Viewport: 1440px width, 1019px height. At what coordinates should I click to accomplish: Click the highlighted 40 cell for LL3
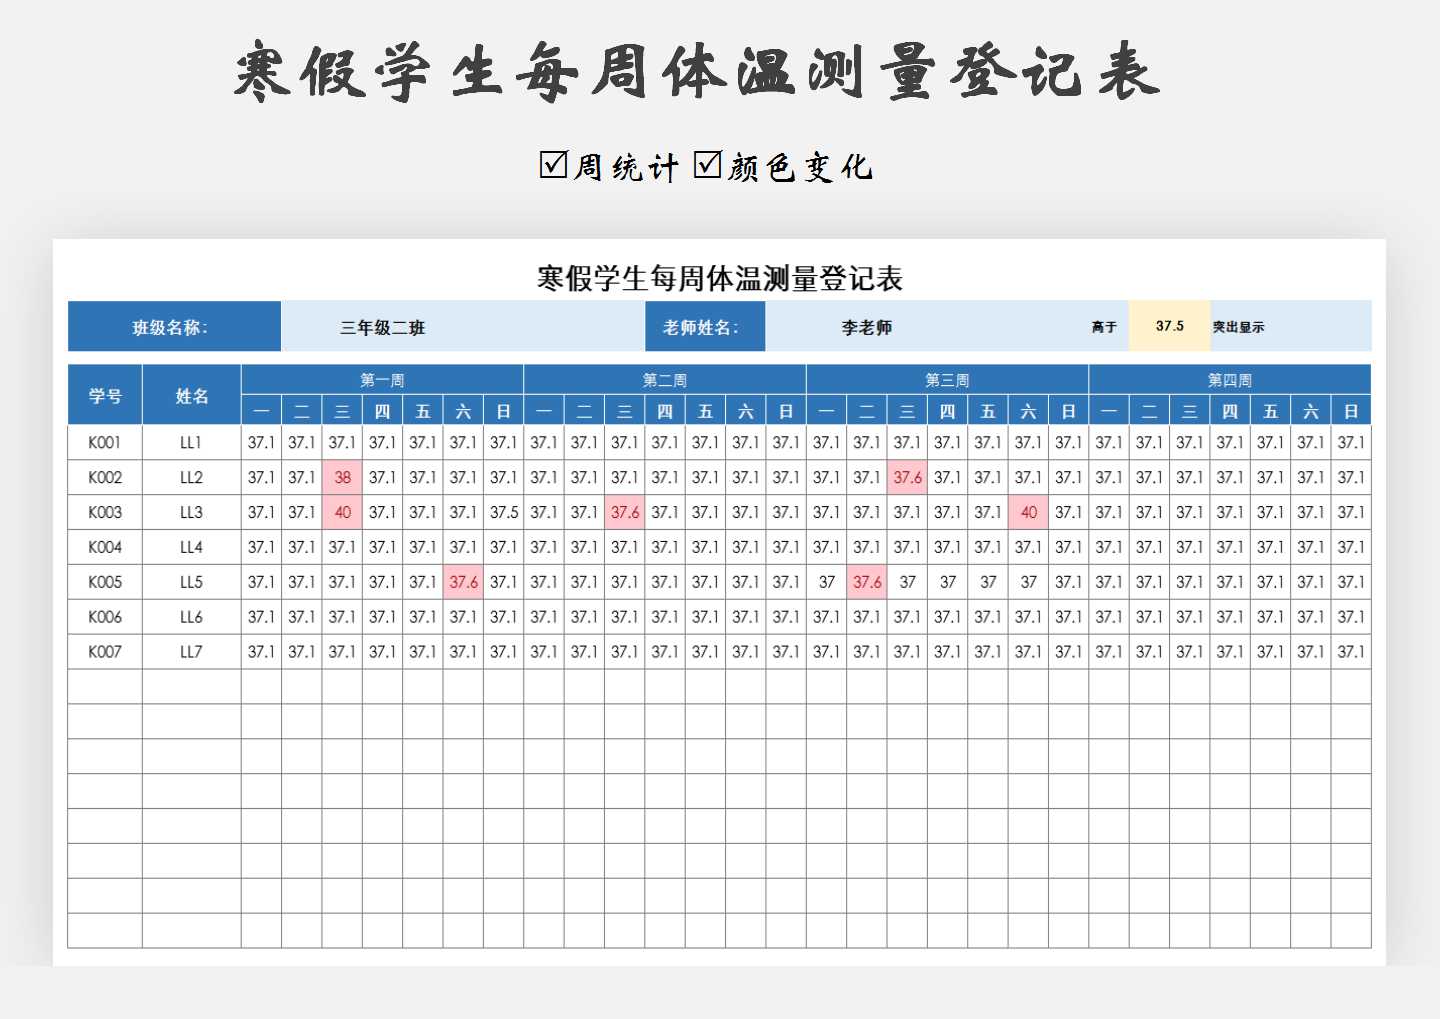tap(341, 512)
